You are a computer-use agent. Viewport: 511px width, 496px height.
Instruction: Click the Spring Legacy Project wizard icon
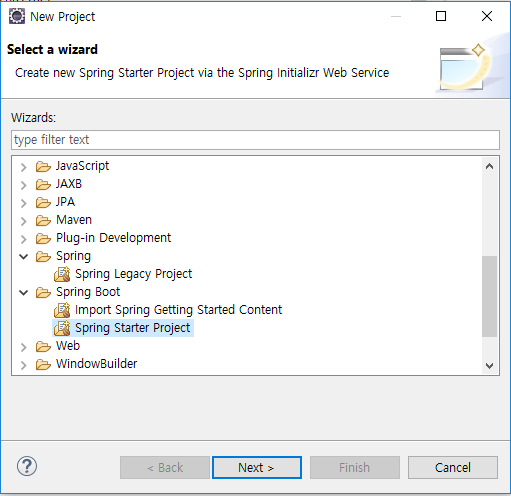point(62,274)
